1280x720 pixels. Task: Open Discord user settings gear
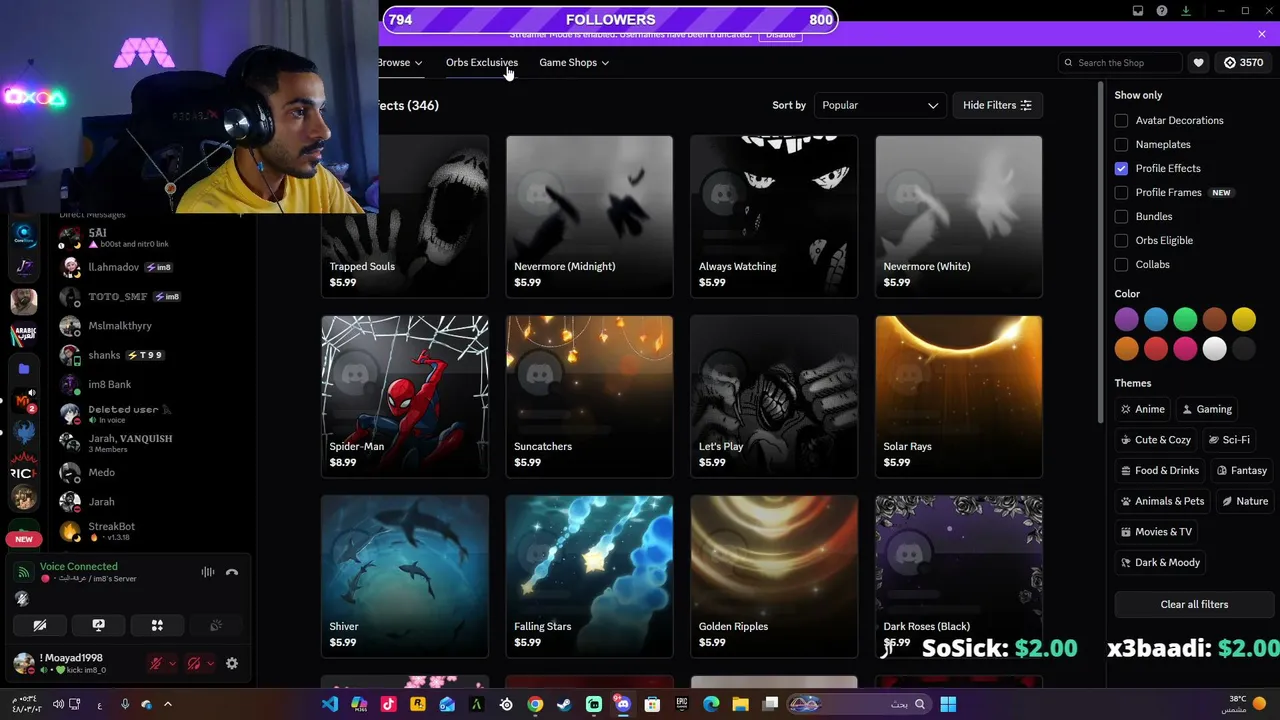(x=232, y=663)
